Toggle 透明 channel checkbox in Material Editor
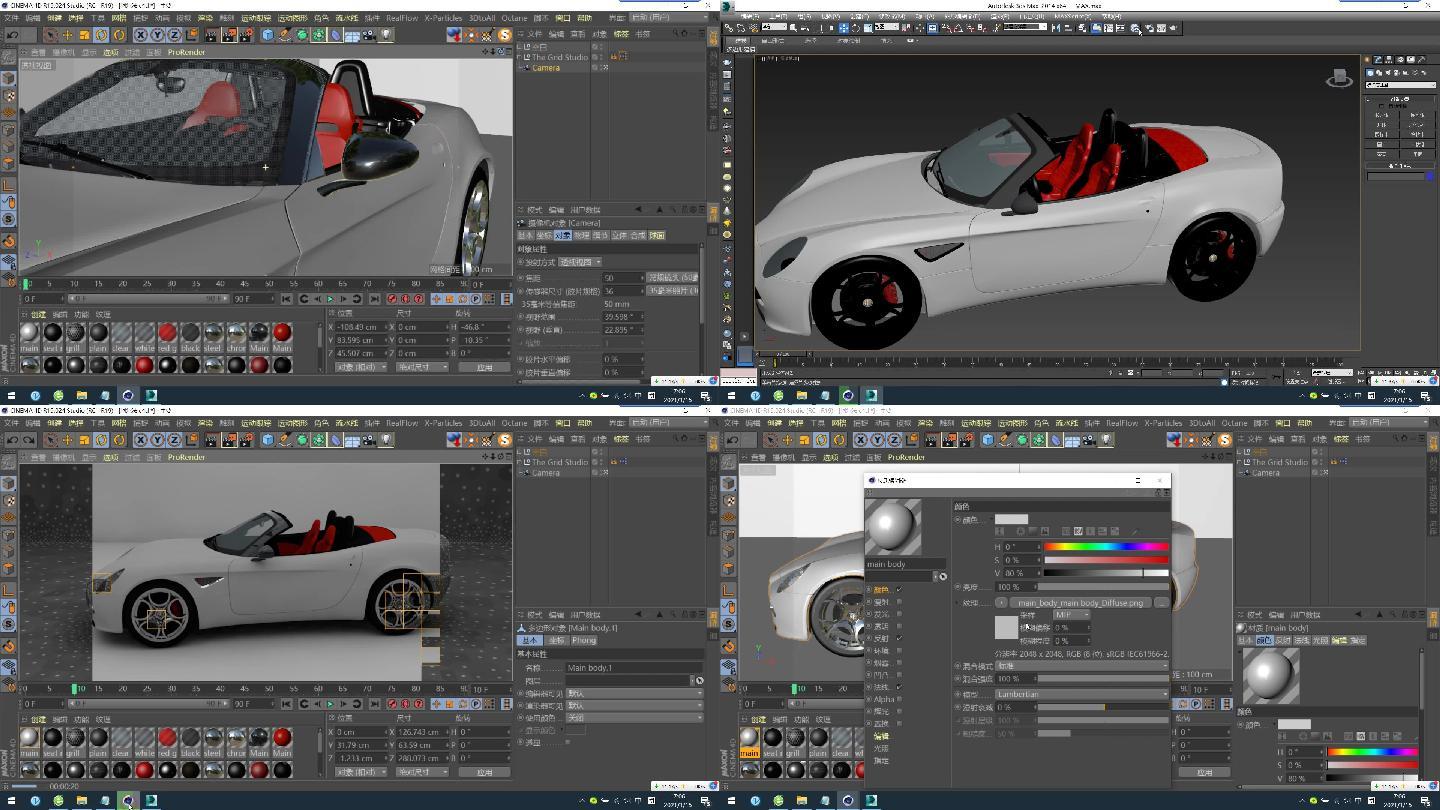Image resolution: width=1440 pixels, height=810 pixels. pyautogui.click(x=899, y=626)
